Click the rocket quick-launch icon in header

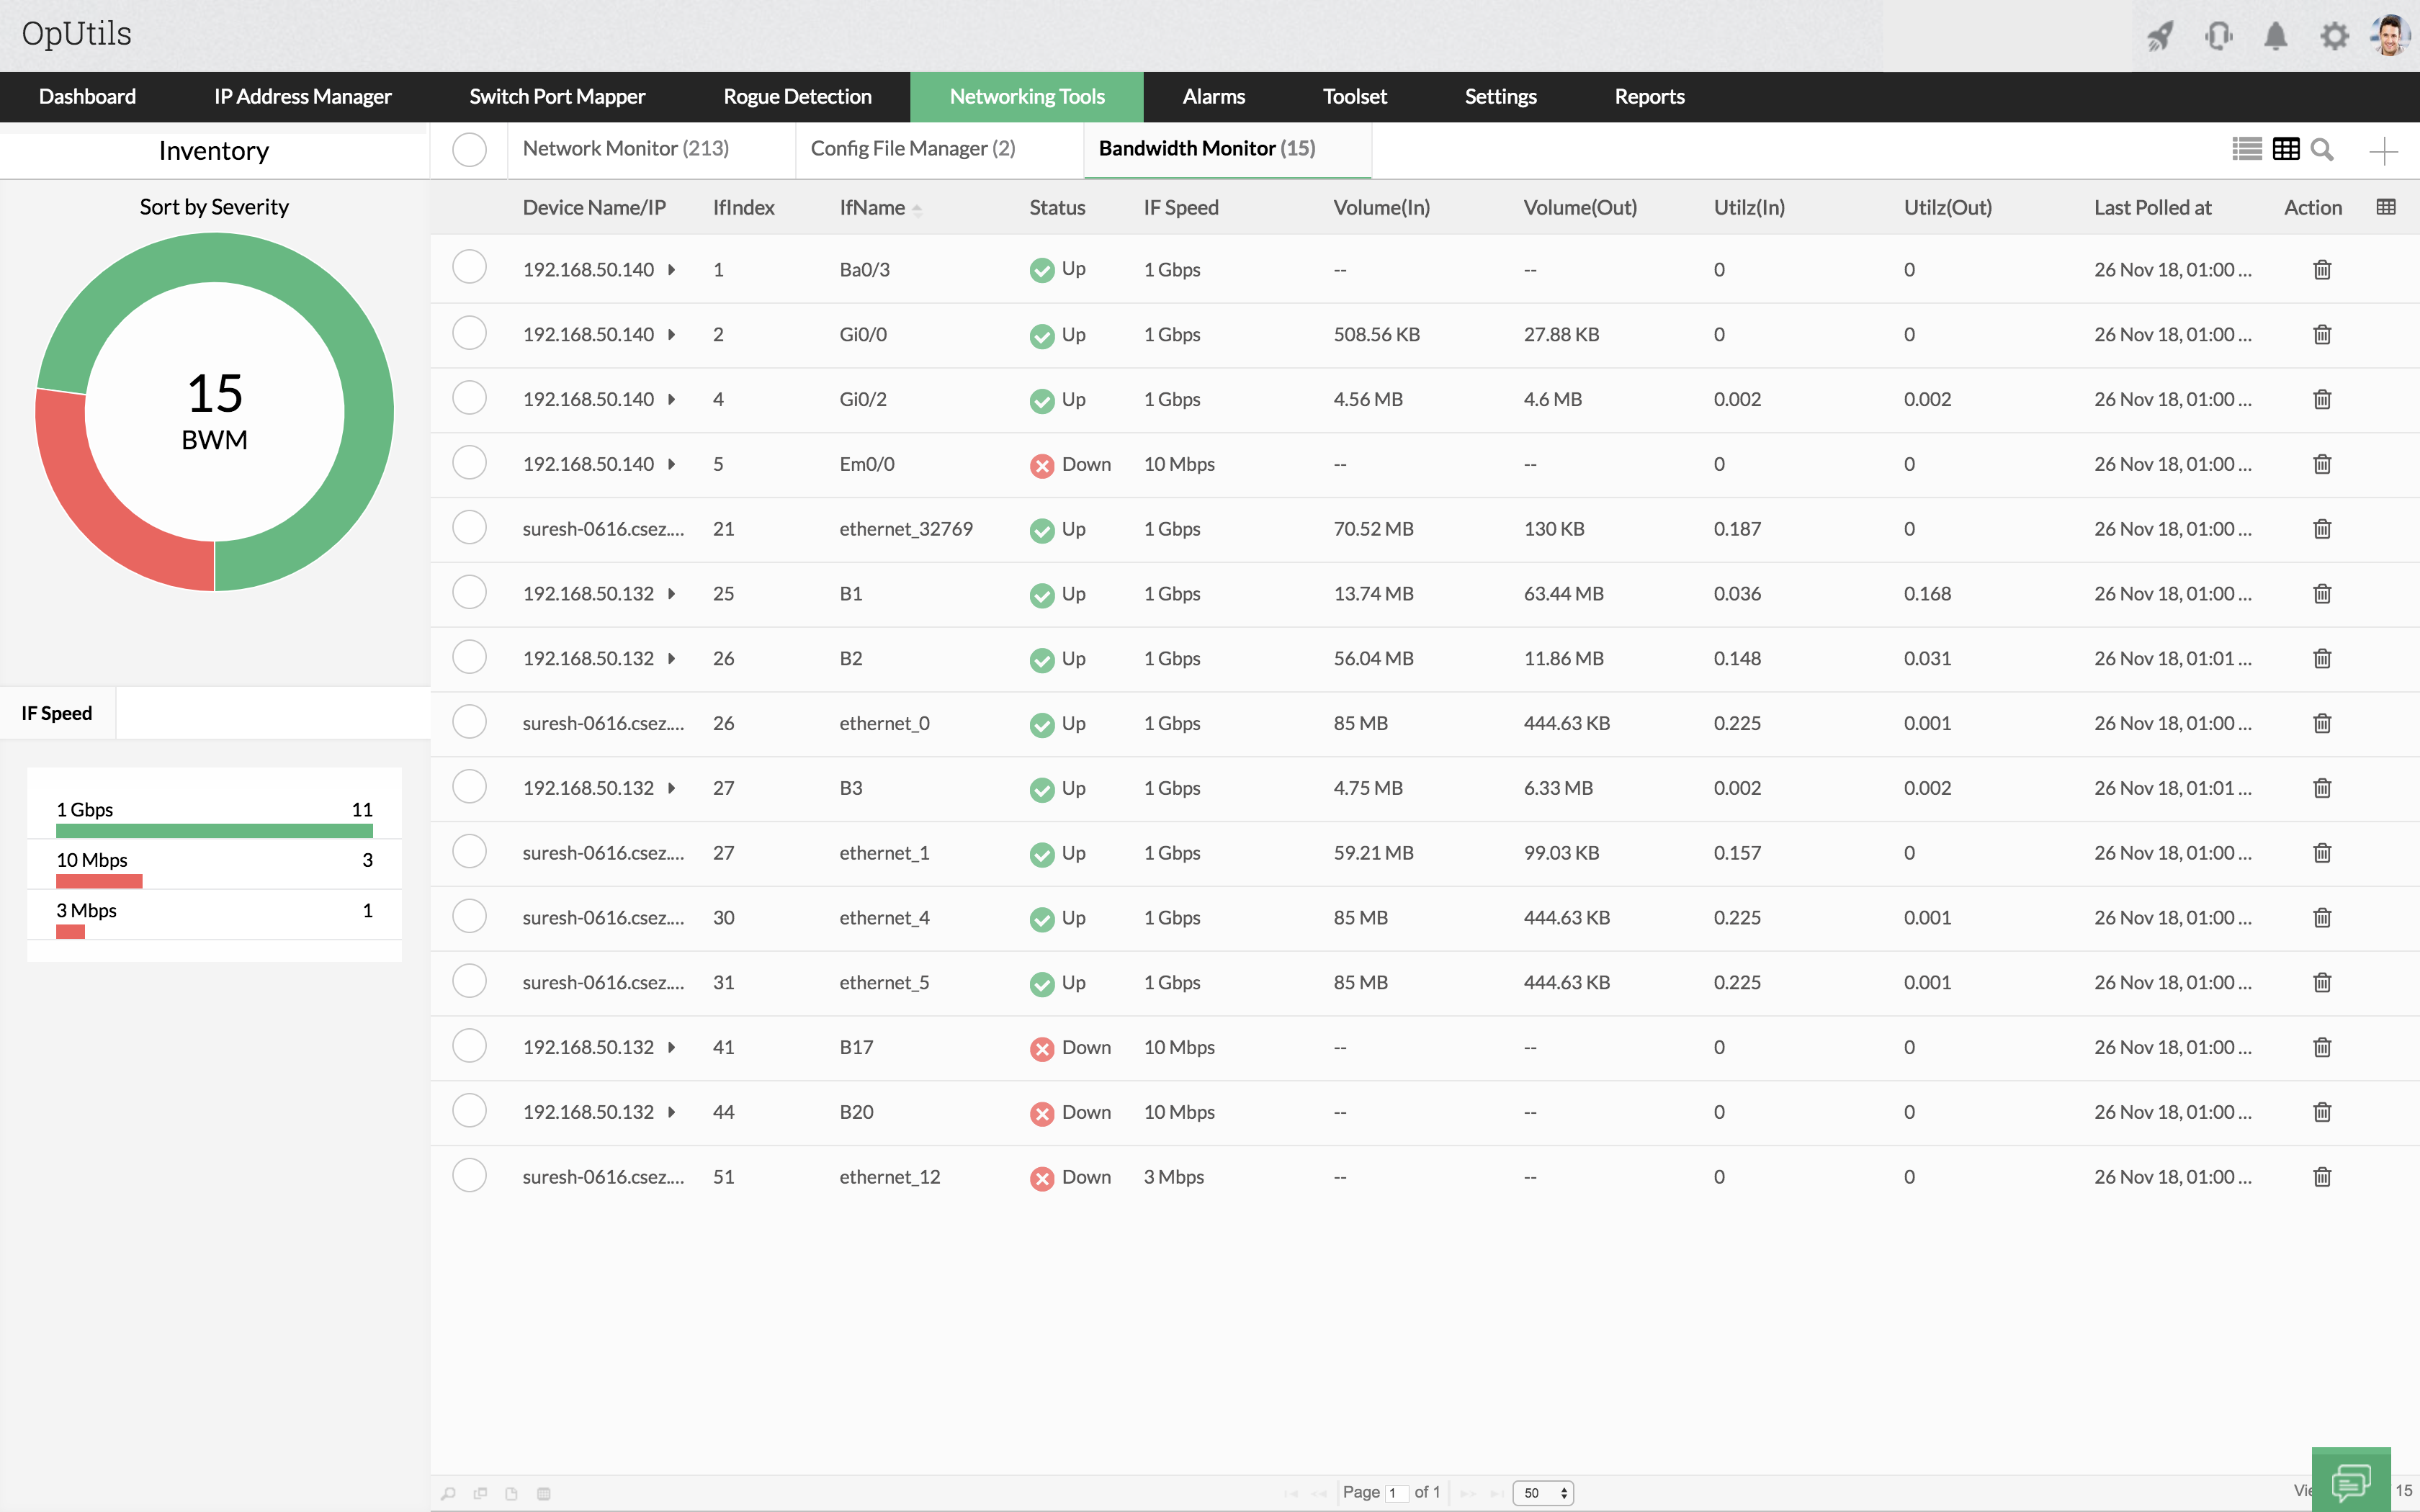[x=2160, y=37]
